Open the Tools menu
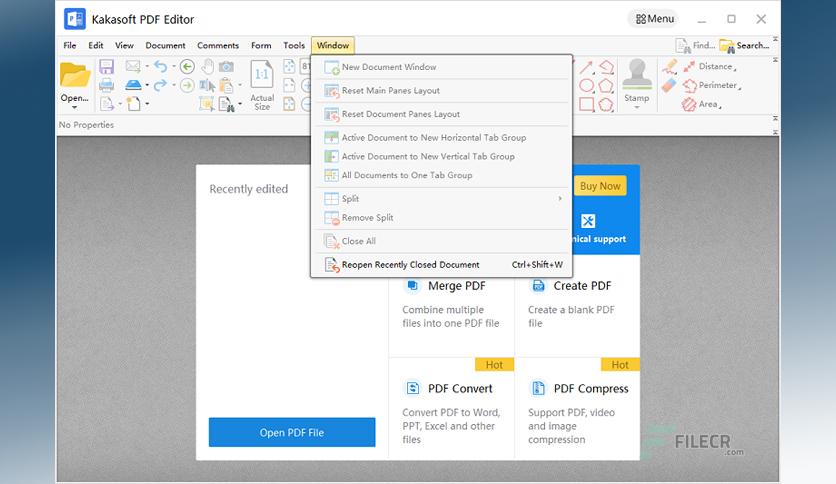 (x=294, y=46)
